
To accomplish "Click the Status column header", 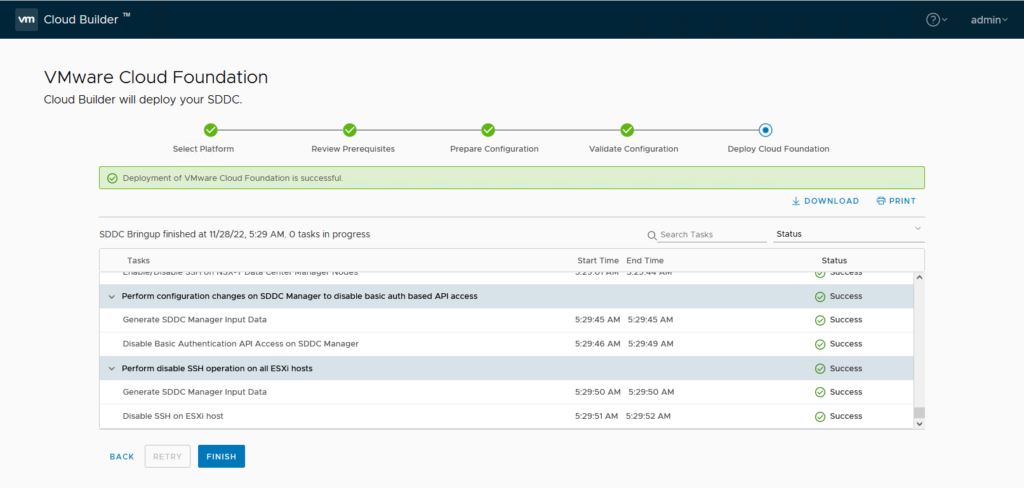I will click(x=834, y=260).
